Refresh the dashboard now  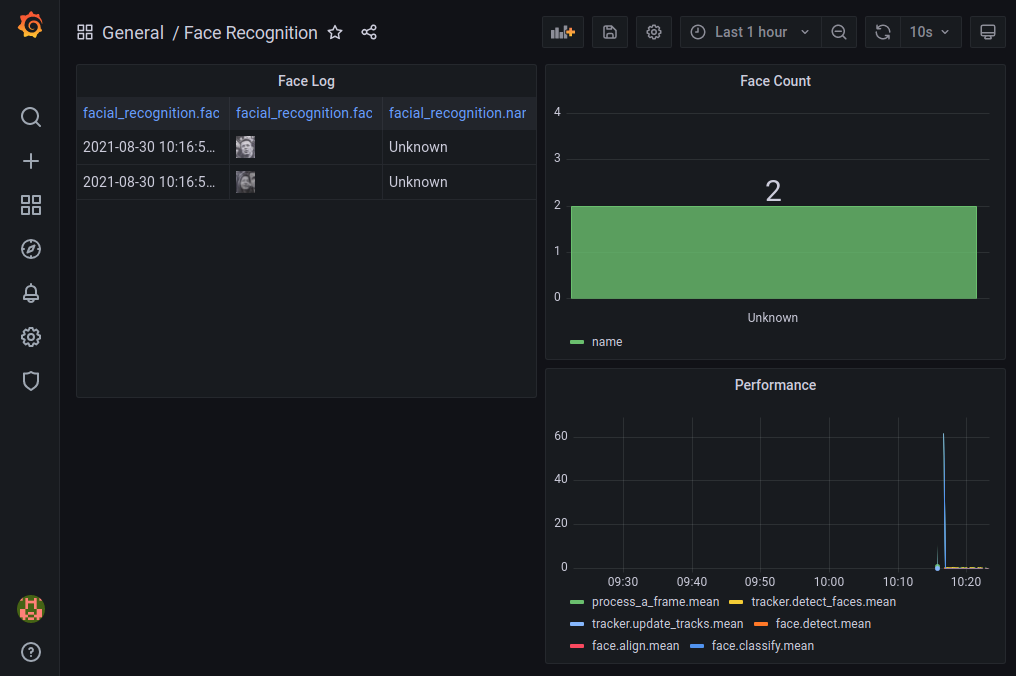point(883,32)
